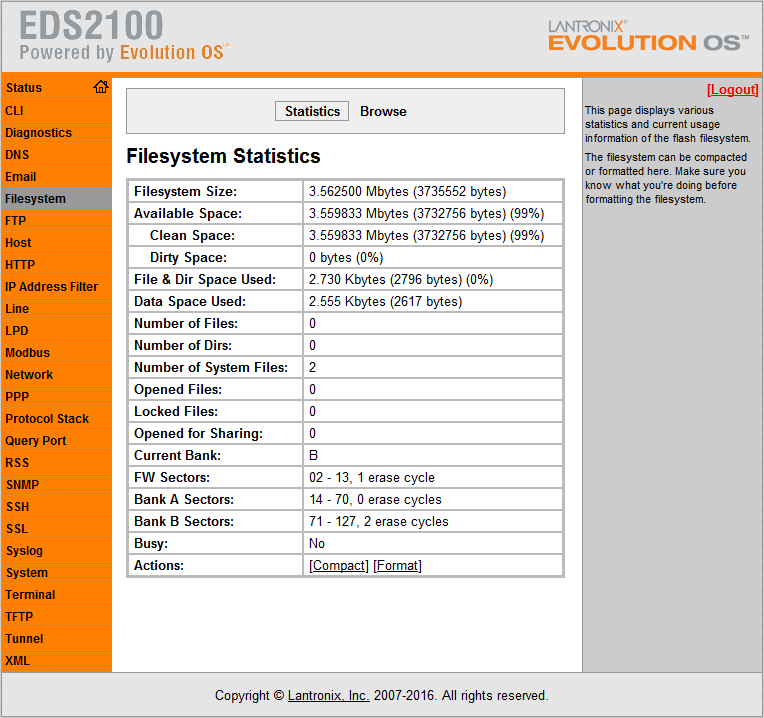This screenshot has height=718, width=764.
Task: Click the Logout link
Action: coord(732,90)
